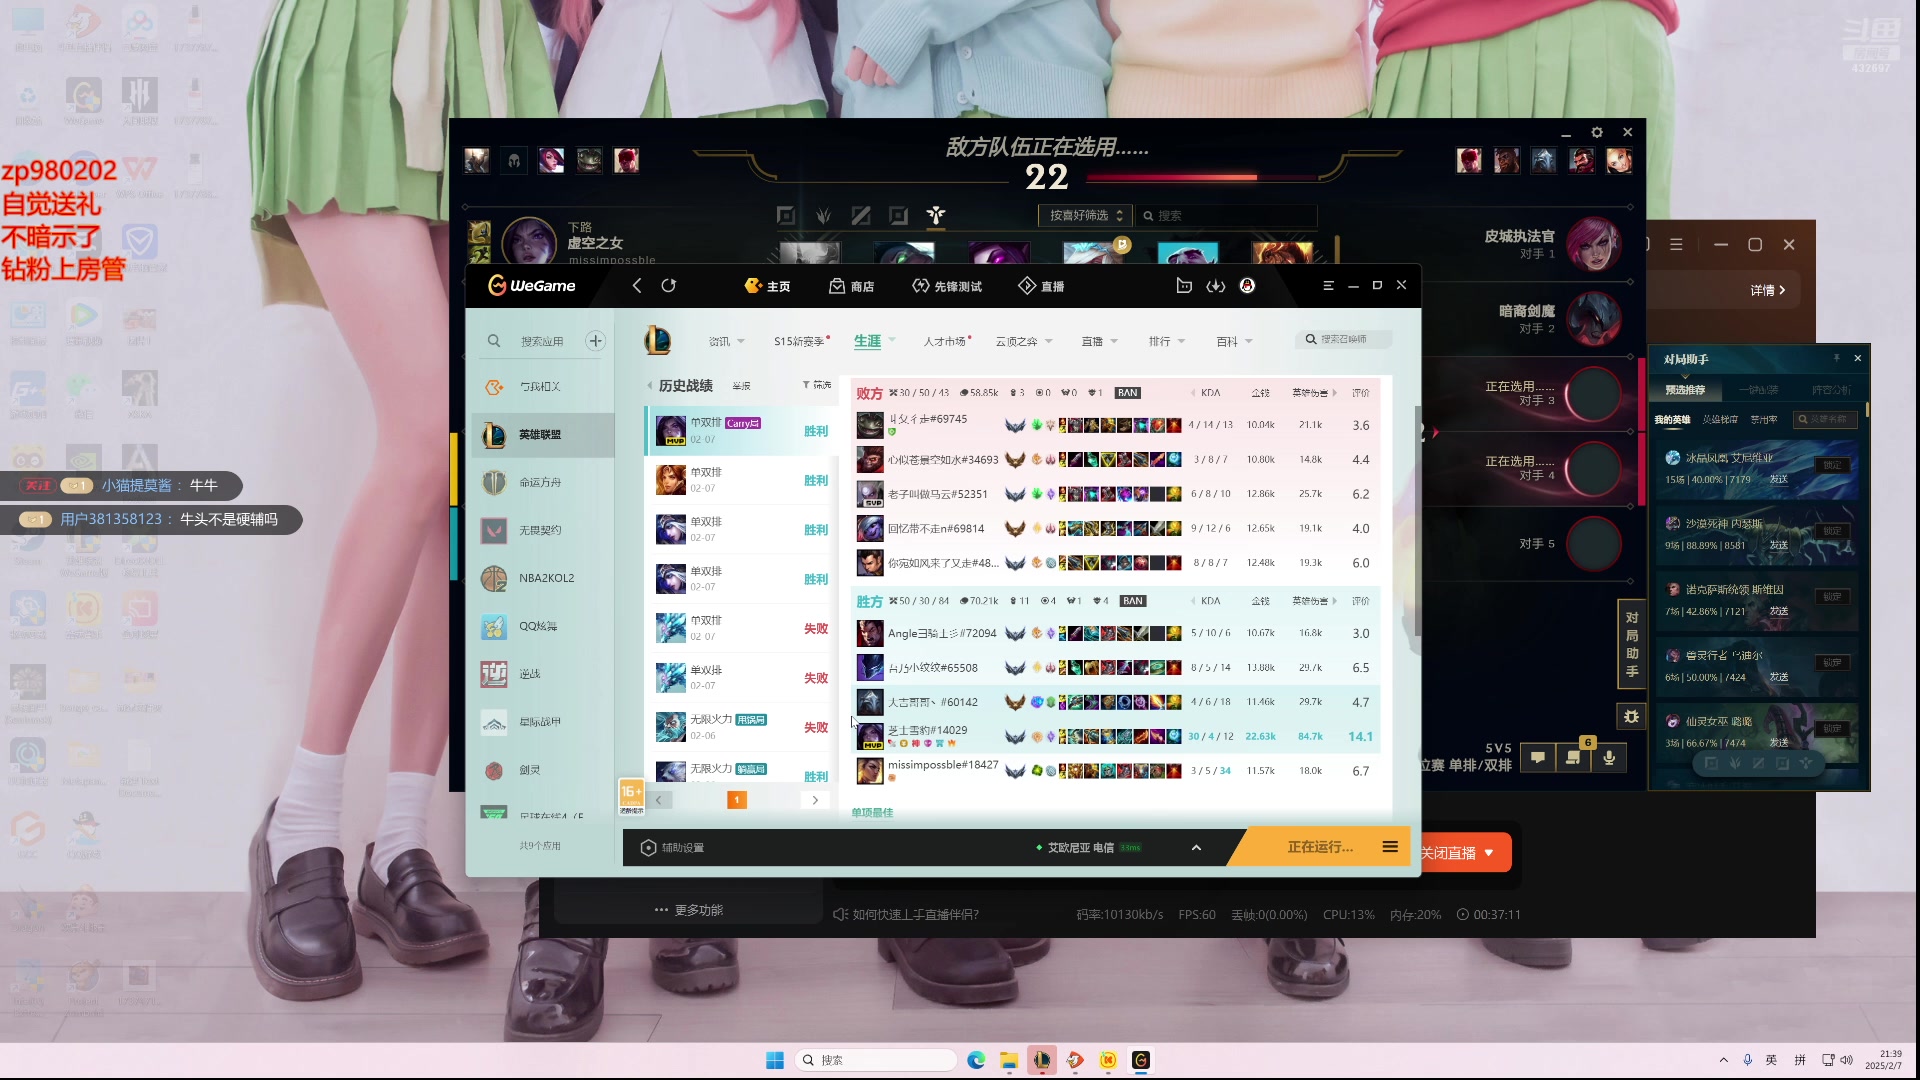Open the 人才市场 menu item
This screenshot has width=1920, height=1080.
pos(947,342)
